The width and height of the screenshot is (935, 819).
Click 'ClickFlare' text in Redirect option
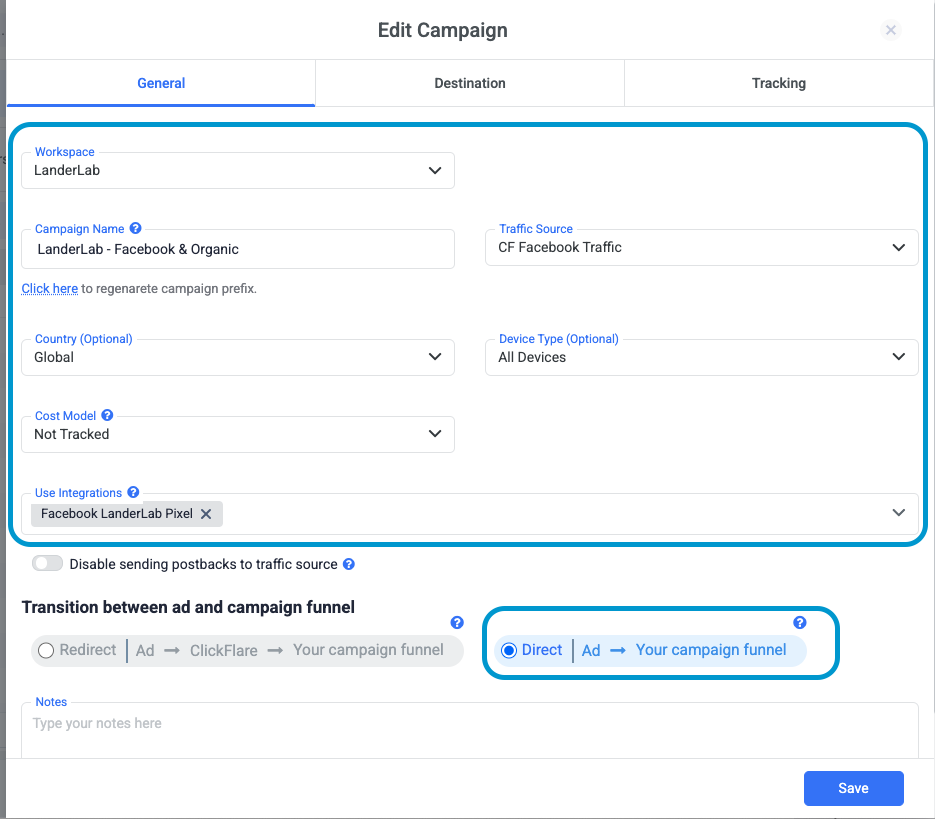[224, 650]
